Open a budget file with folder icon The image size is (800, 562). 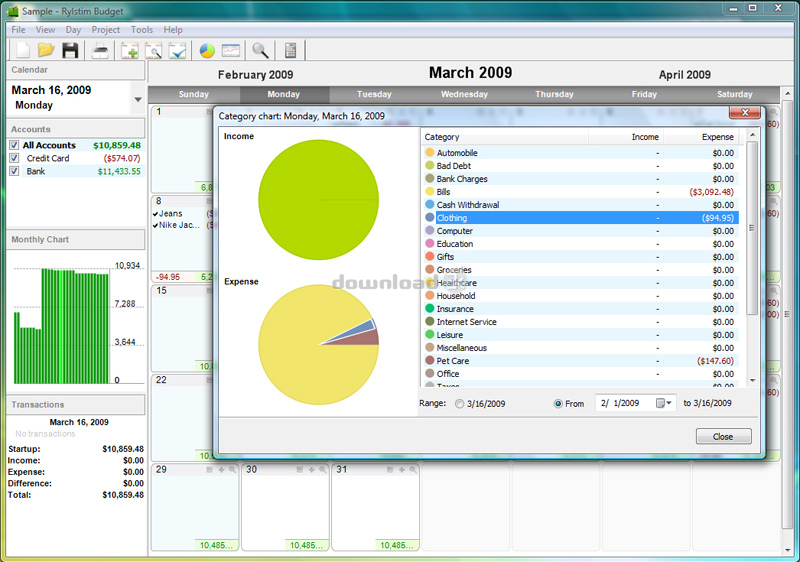click(46, 50)
